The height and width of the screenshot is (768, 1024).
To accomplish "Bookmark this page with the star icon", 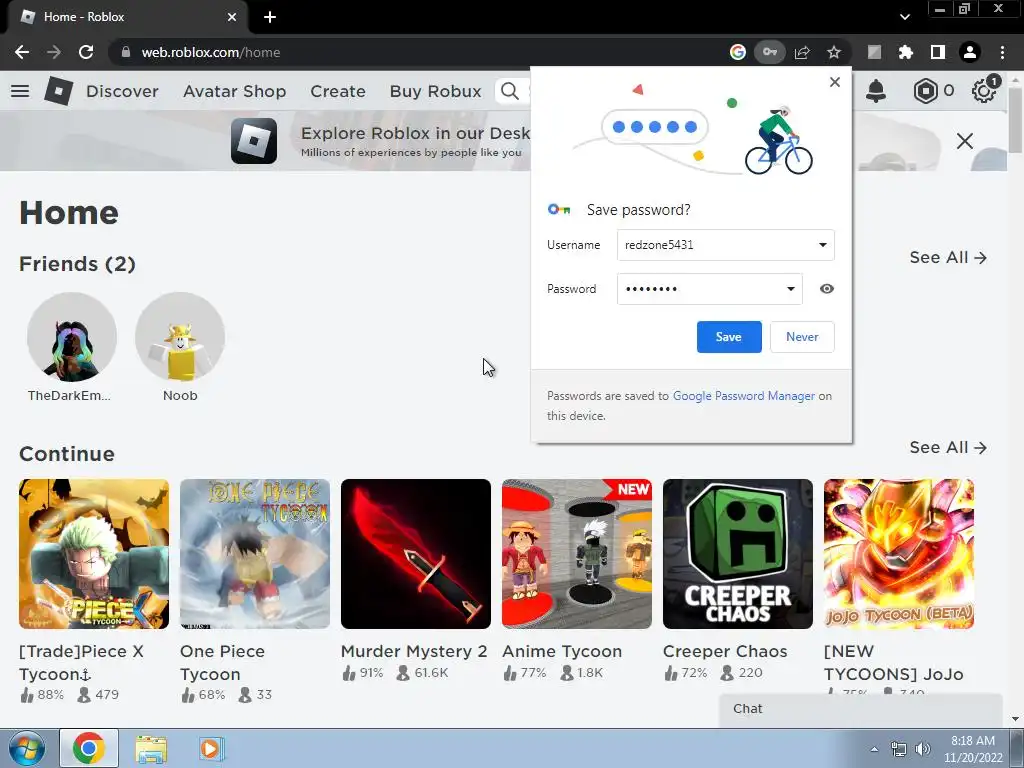I will [834, 52].
